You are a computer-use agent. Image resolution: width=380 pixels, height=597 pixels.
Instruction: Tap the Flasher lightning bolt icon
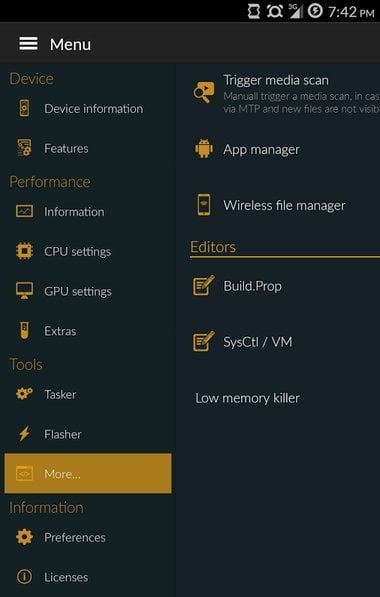tap(24, 434)
